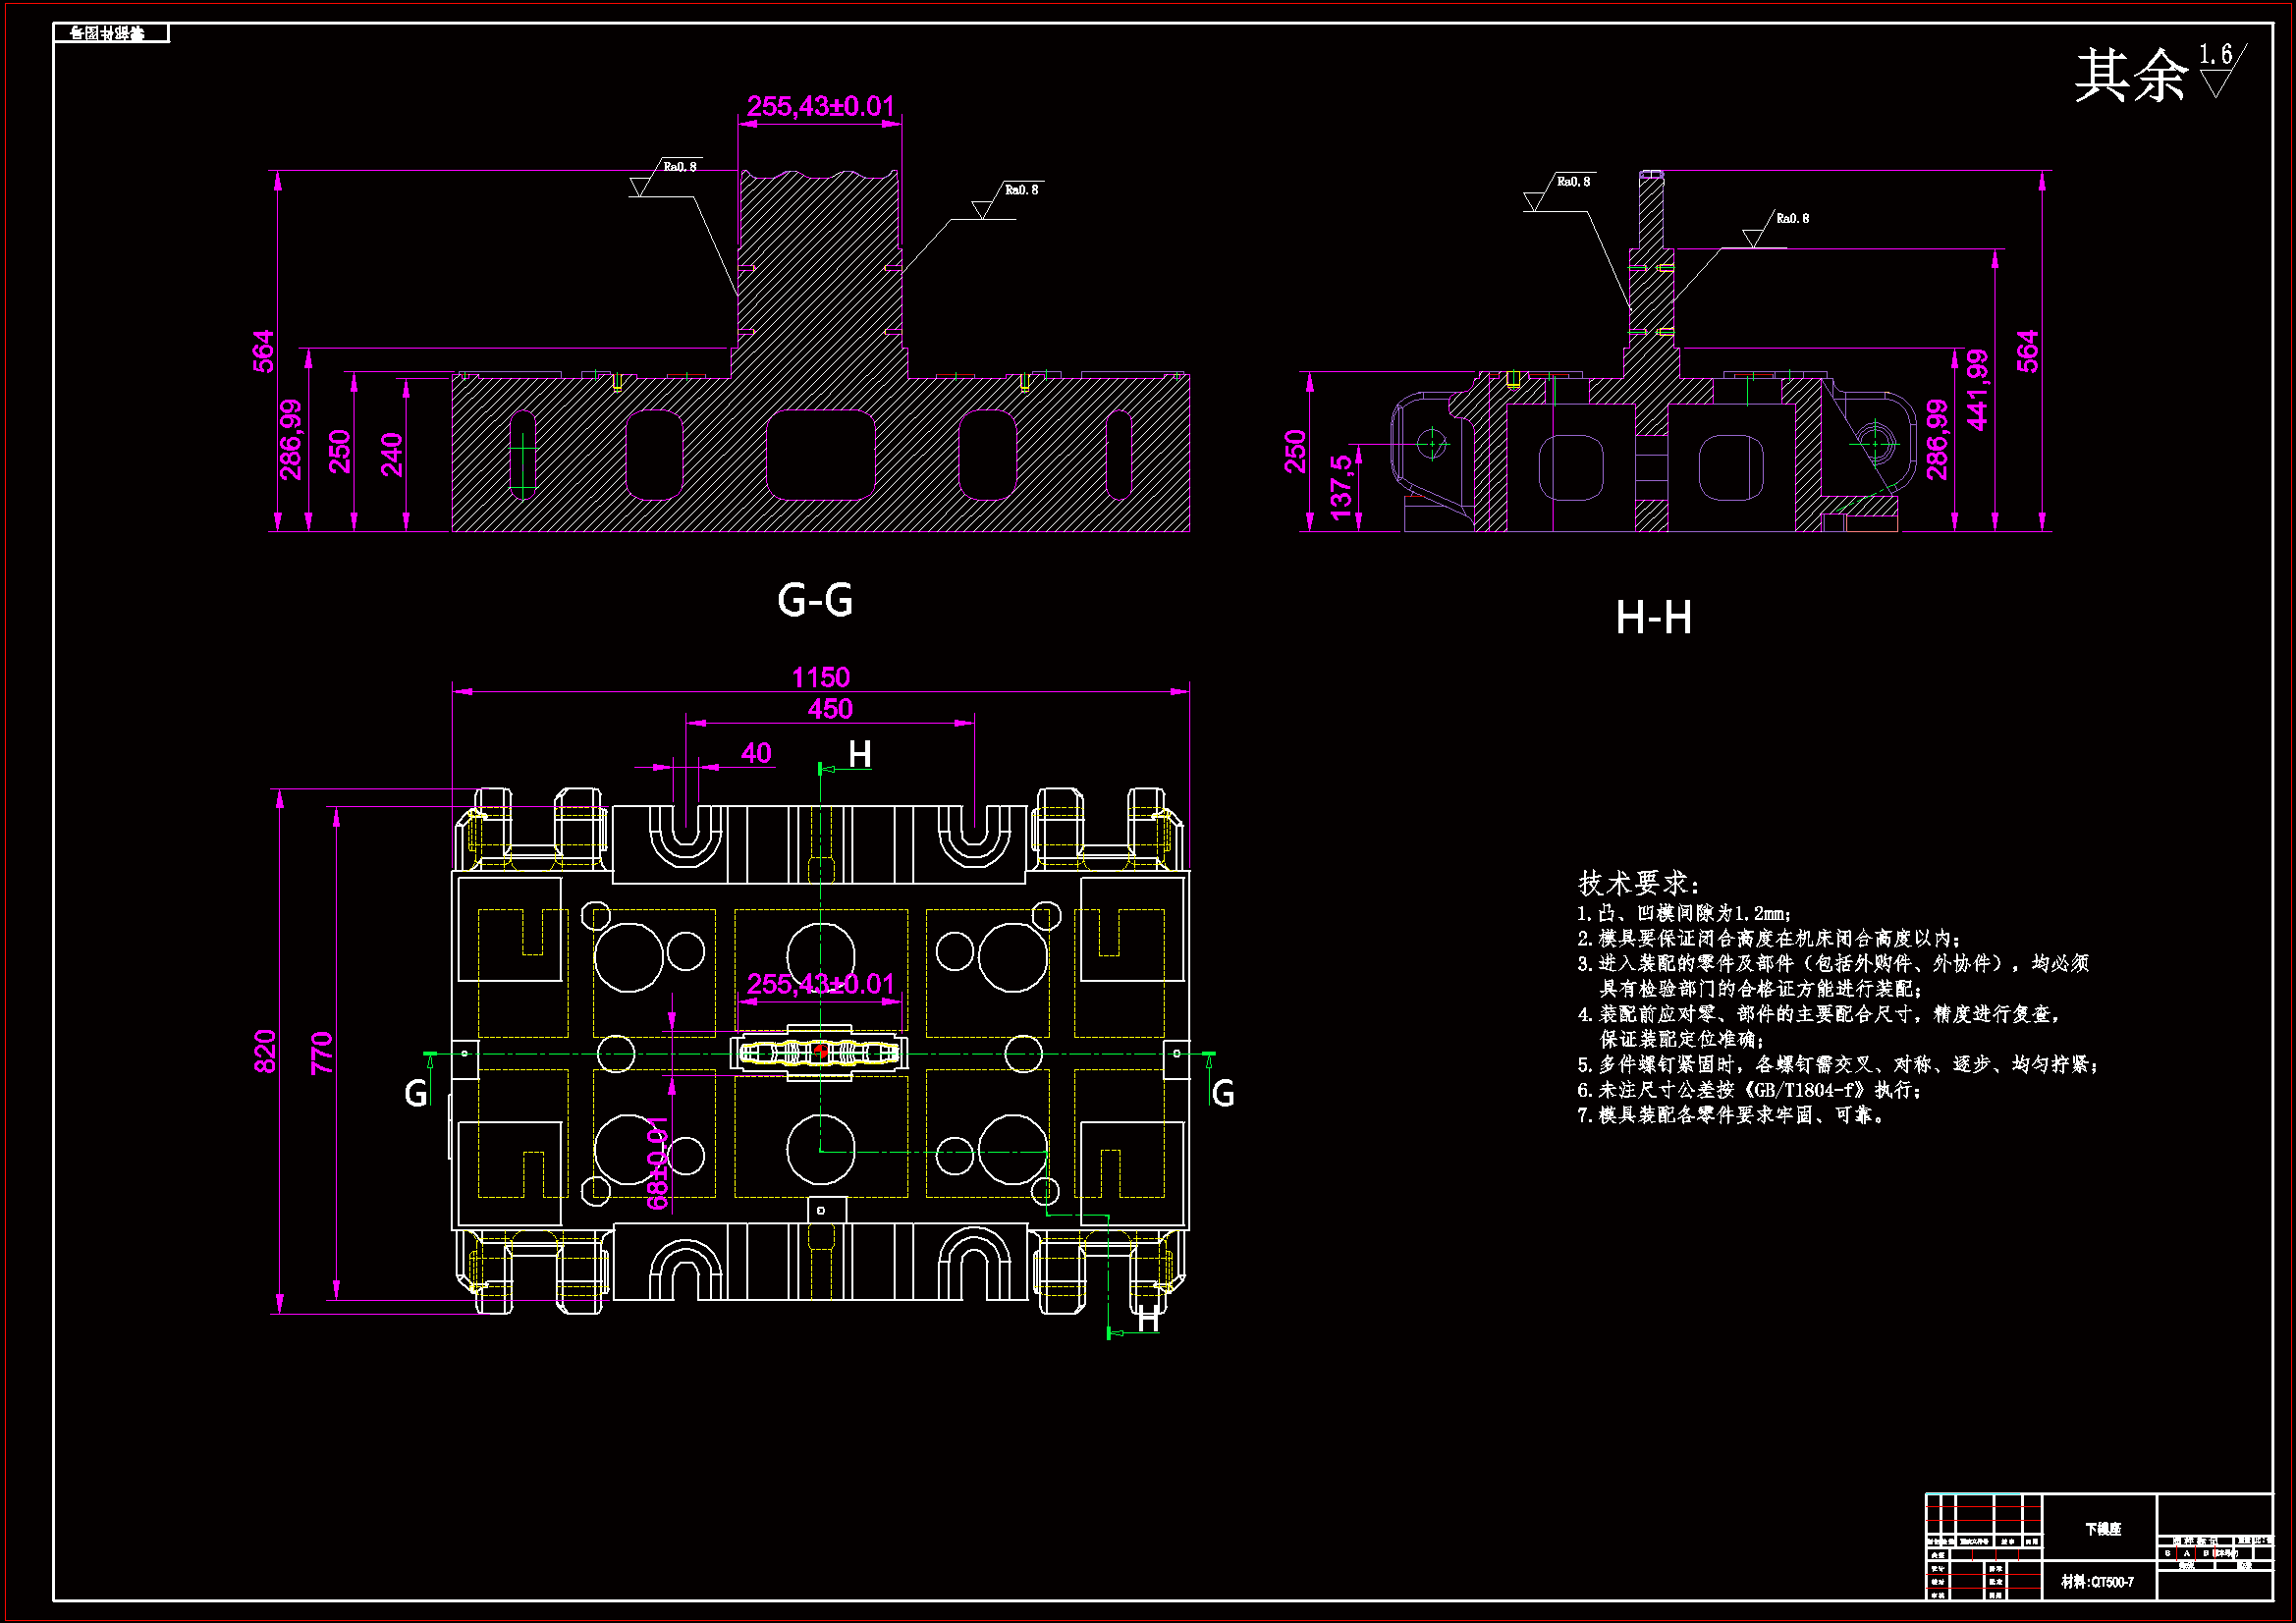2296x1623 pixels.
Task: Select the 68±0.01 tolerance dimension
Action: [x=657, y=1164]
